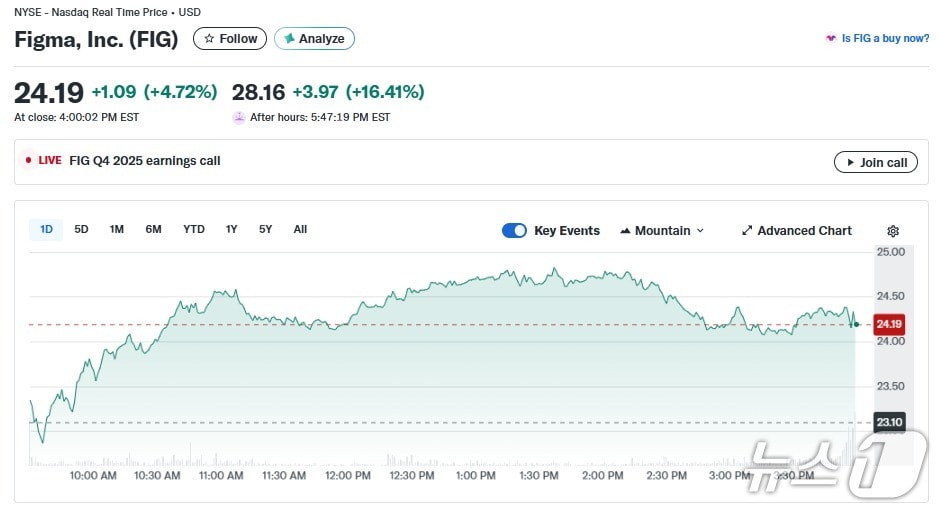Join the FIG Q4 earnings call

point(875,162)
